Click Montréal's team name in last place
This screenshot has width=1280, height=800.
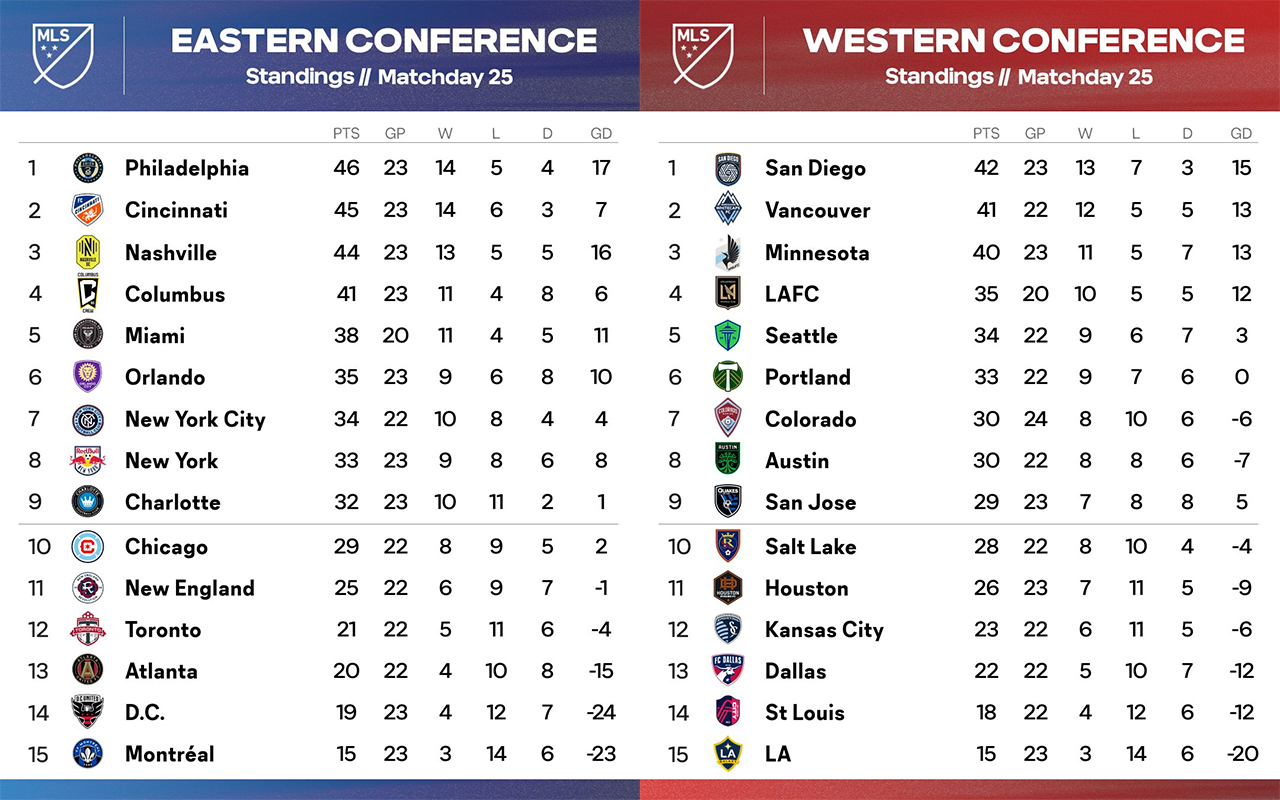169,754
